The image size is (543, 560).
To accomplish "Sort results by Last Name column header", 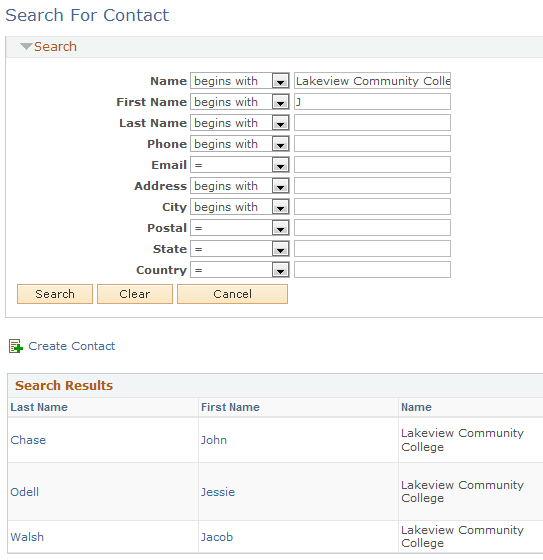I will pos(39,407).
